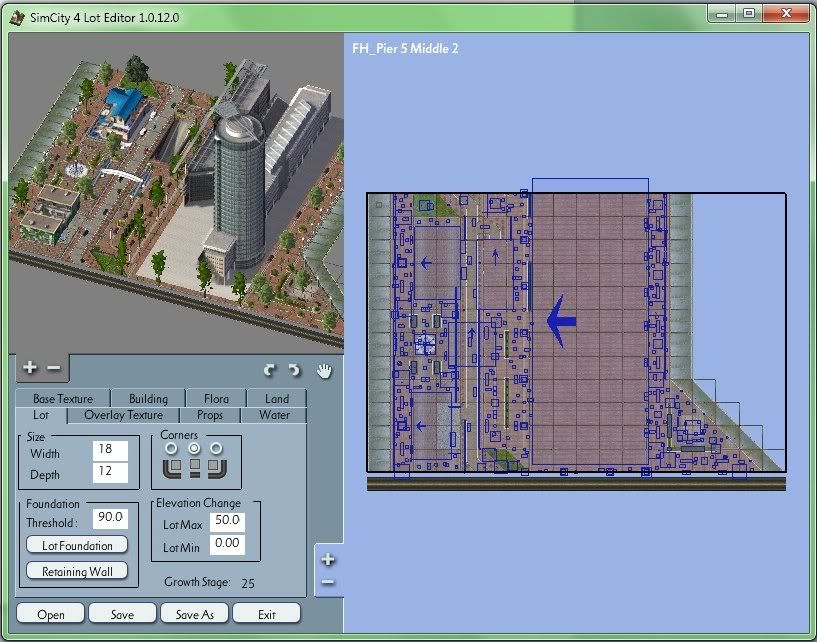Switch to the Land tab
Screen dimensions: 817x642
(277, 399)
